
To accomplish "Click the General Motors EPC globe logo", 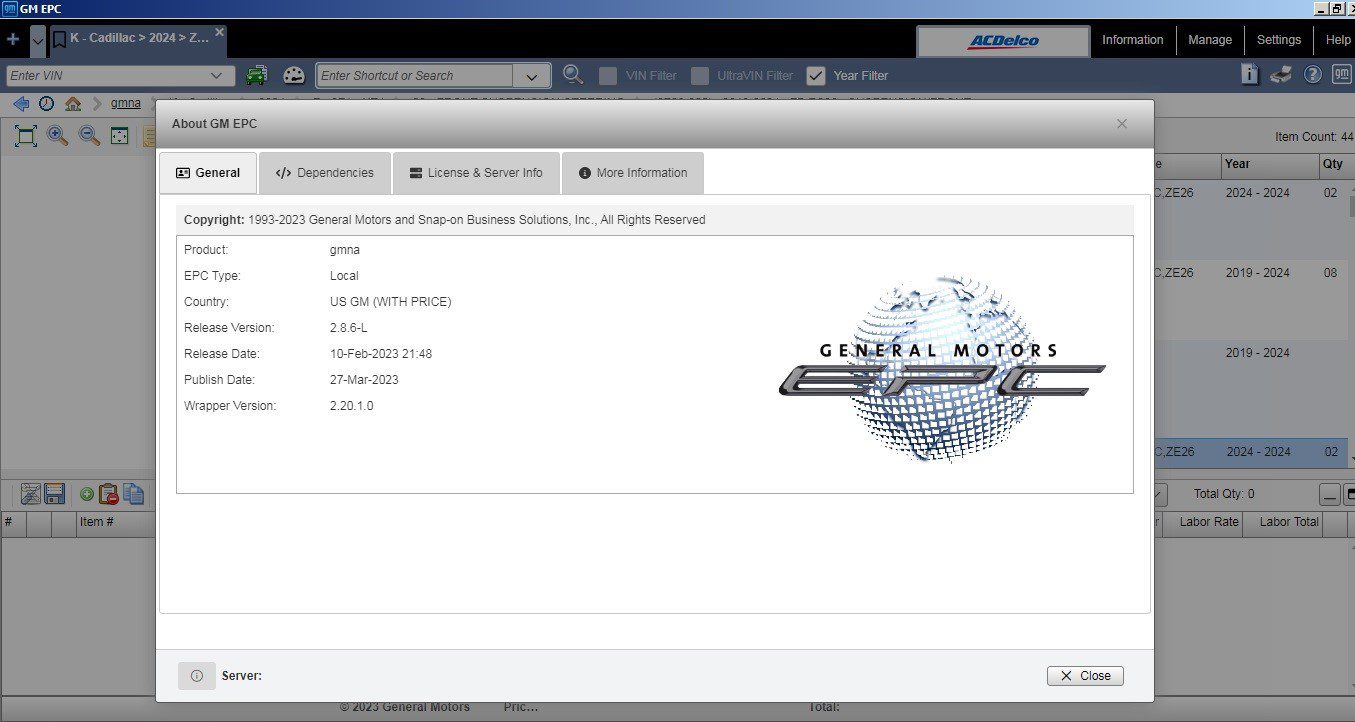I will point(942,368).
